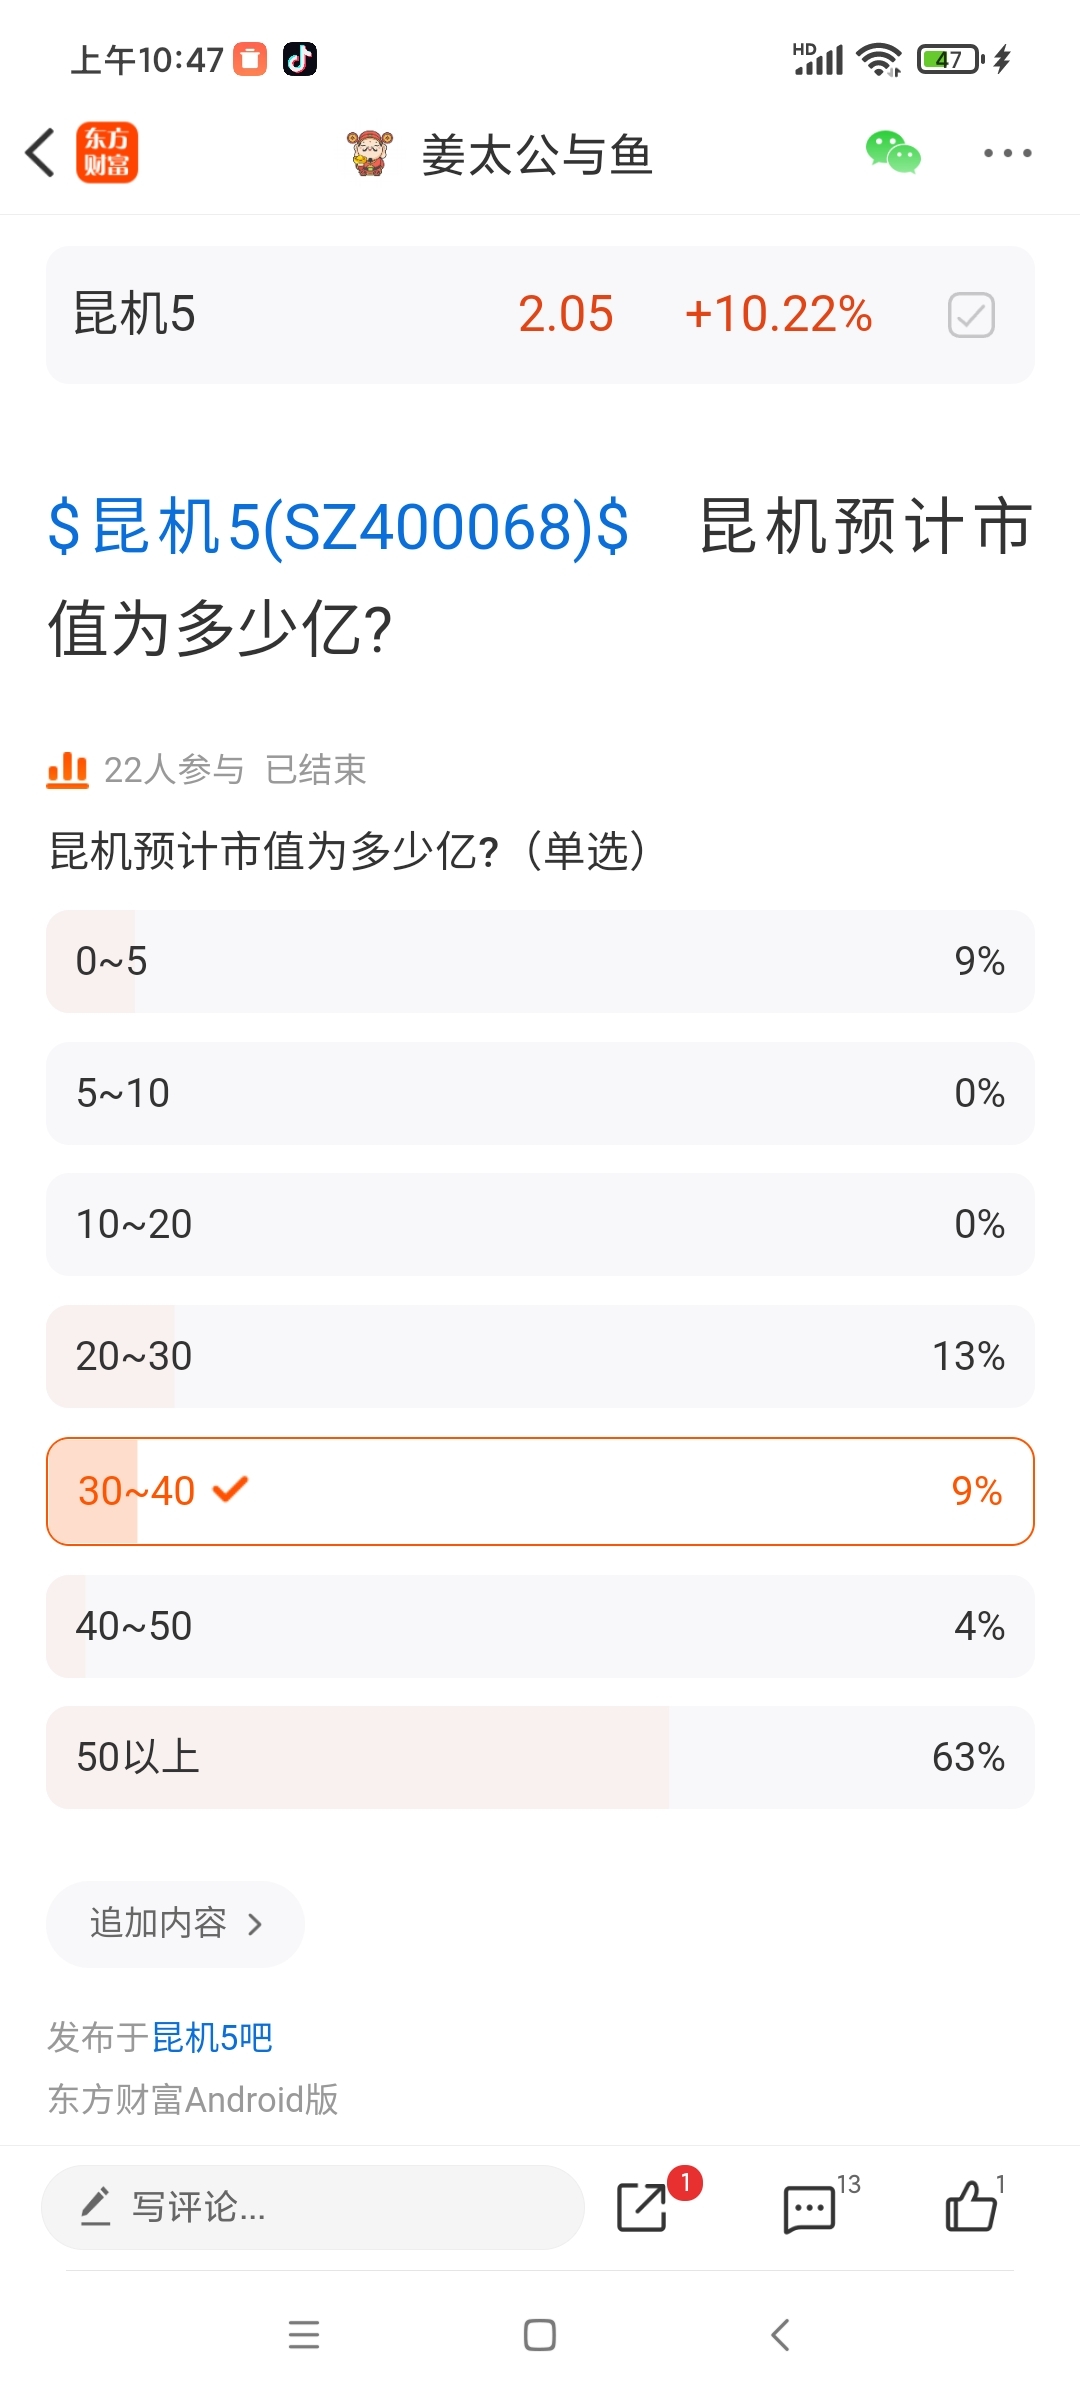
Task: Open comments via speech bubble icon
Action: coord(809,2207)
